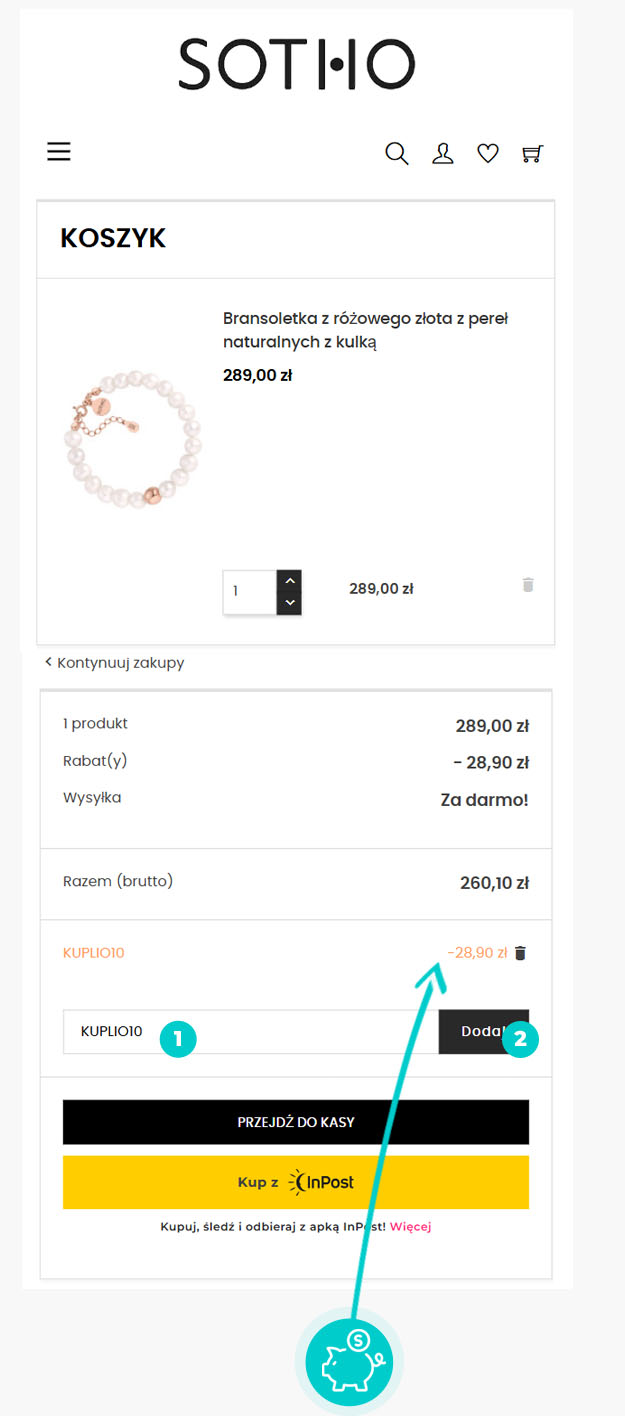Screen dimensions: 625x1416
Task: Go back via Kontynuuj zakupy link
Action: coord(115,663)
